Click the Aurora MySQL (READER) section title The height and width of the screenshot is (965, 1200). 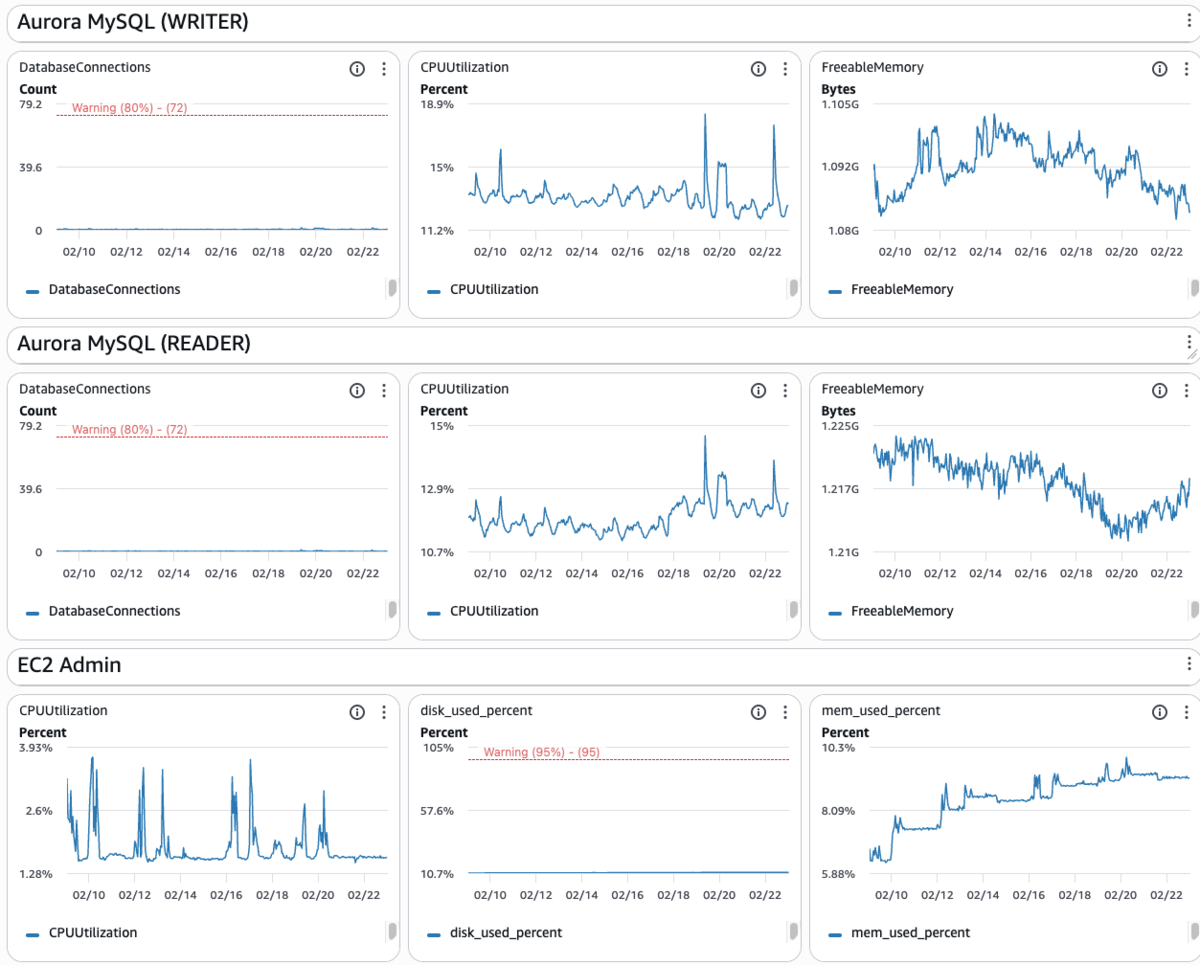pyautogui.click(x=134, y=343)
